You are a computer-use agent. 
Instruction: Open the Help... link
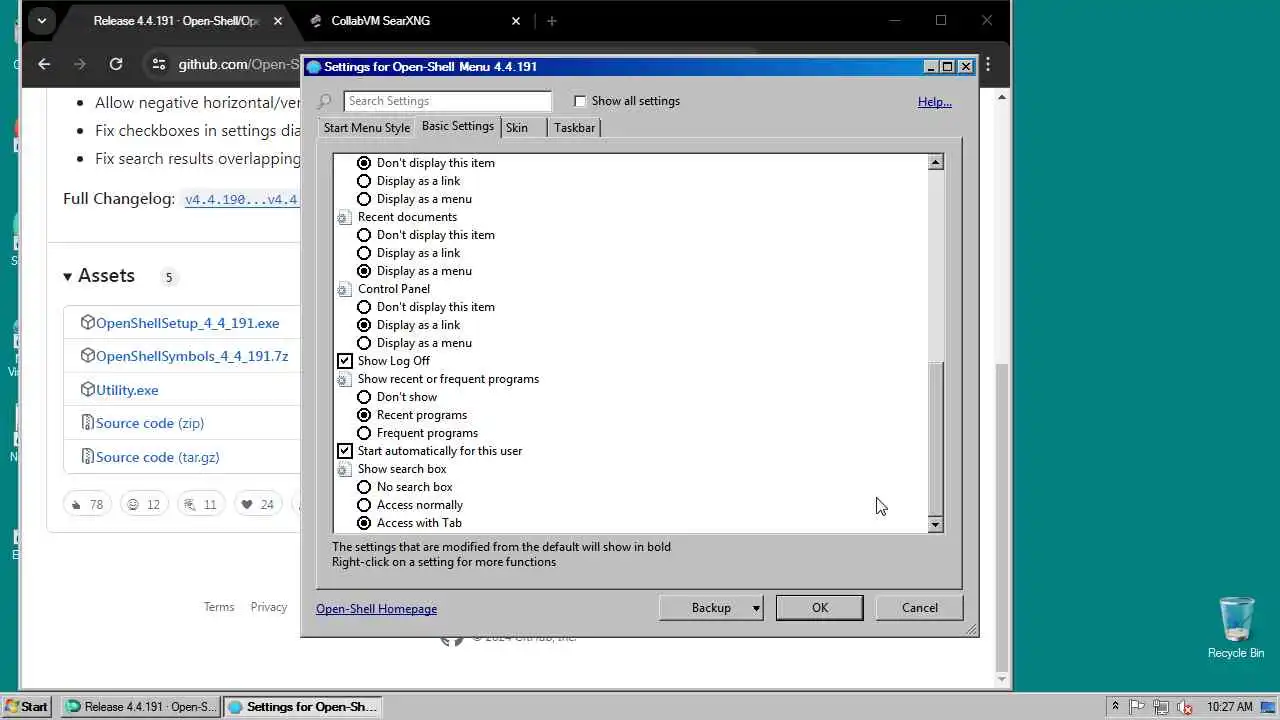pyautogui.click(x=935, y=102)
